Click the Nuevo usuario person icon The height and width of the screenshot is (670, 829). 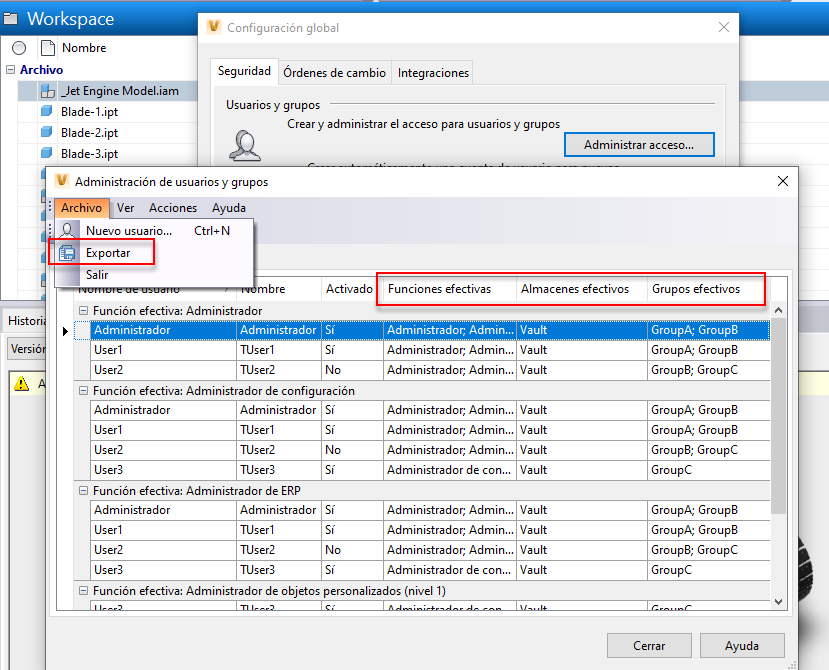67,231
